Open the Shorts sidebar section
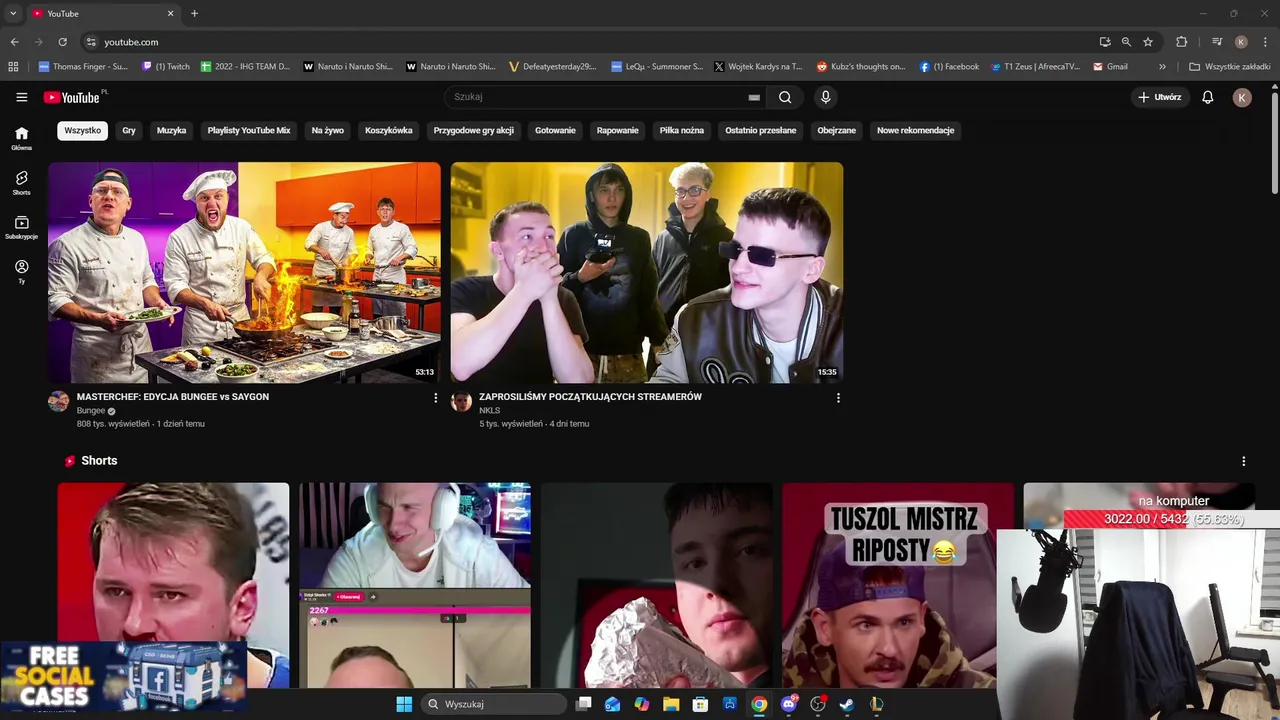 pyautogui.click(x=21, y=182)
